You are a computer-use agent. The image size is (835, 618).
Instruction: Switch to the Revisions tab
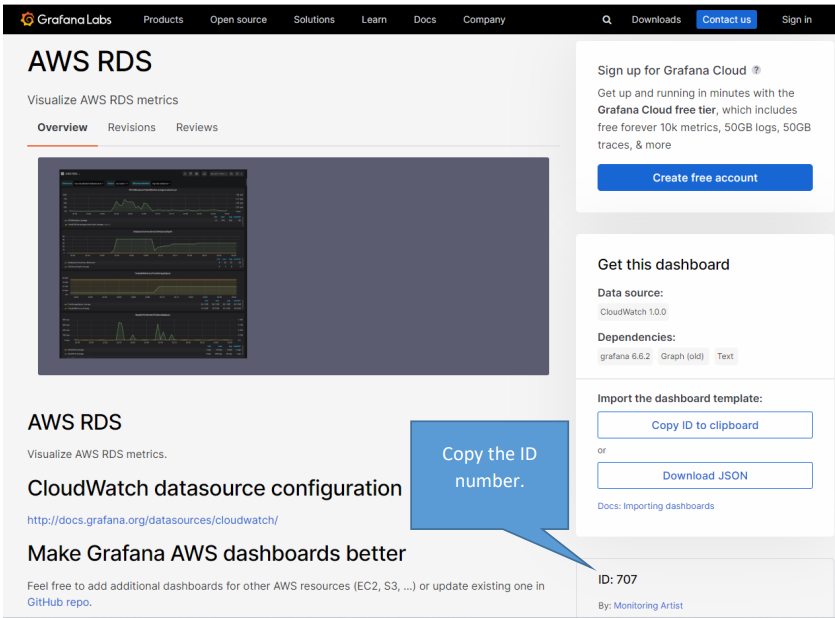132,127
